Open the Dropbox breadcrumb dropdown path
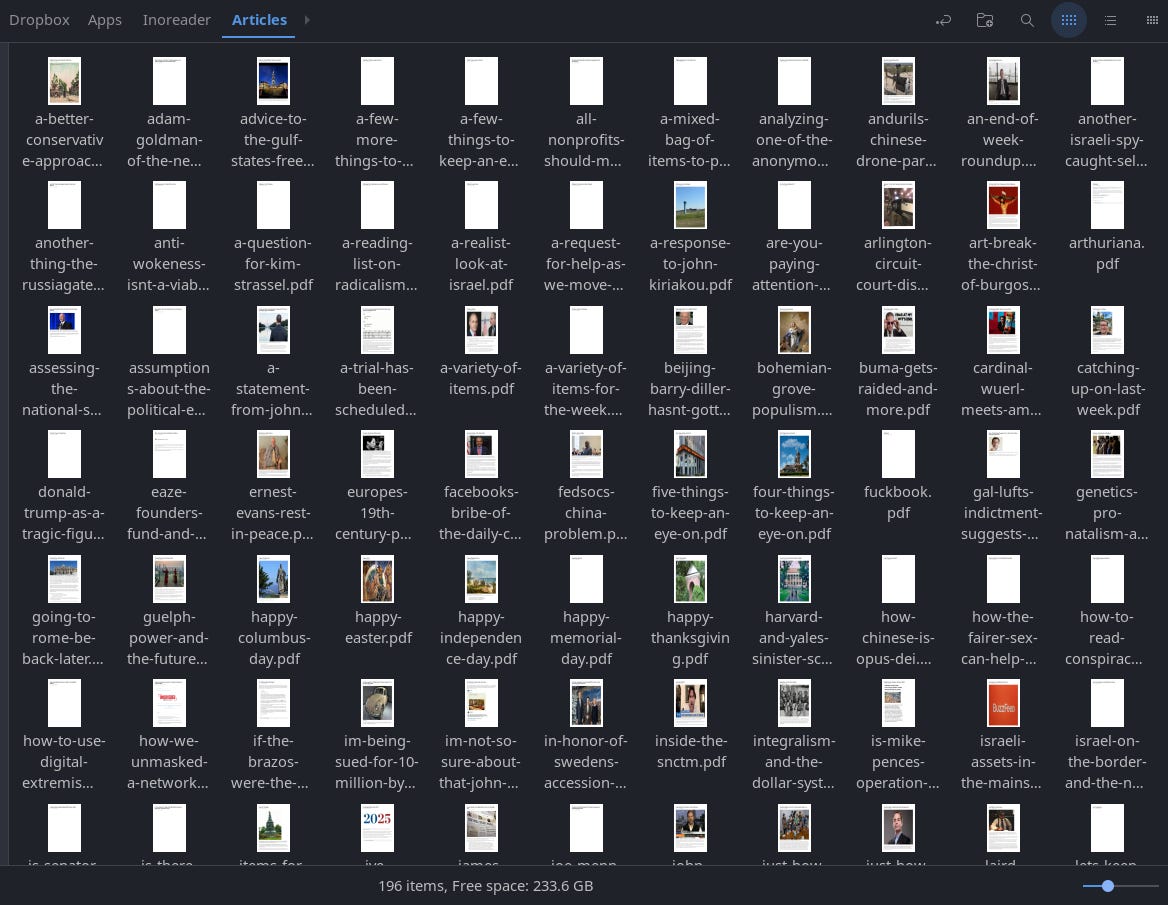 click(39, 19)
